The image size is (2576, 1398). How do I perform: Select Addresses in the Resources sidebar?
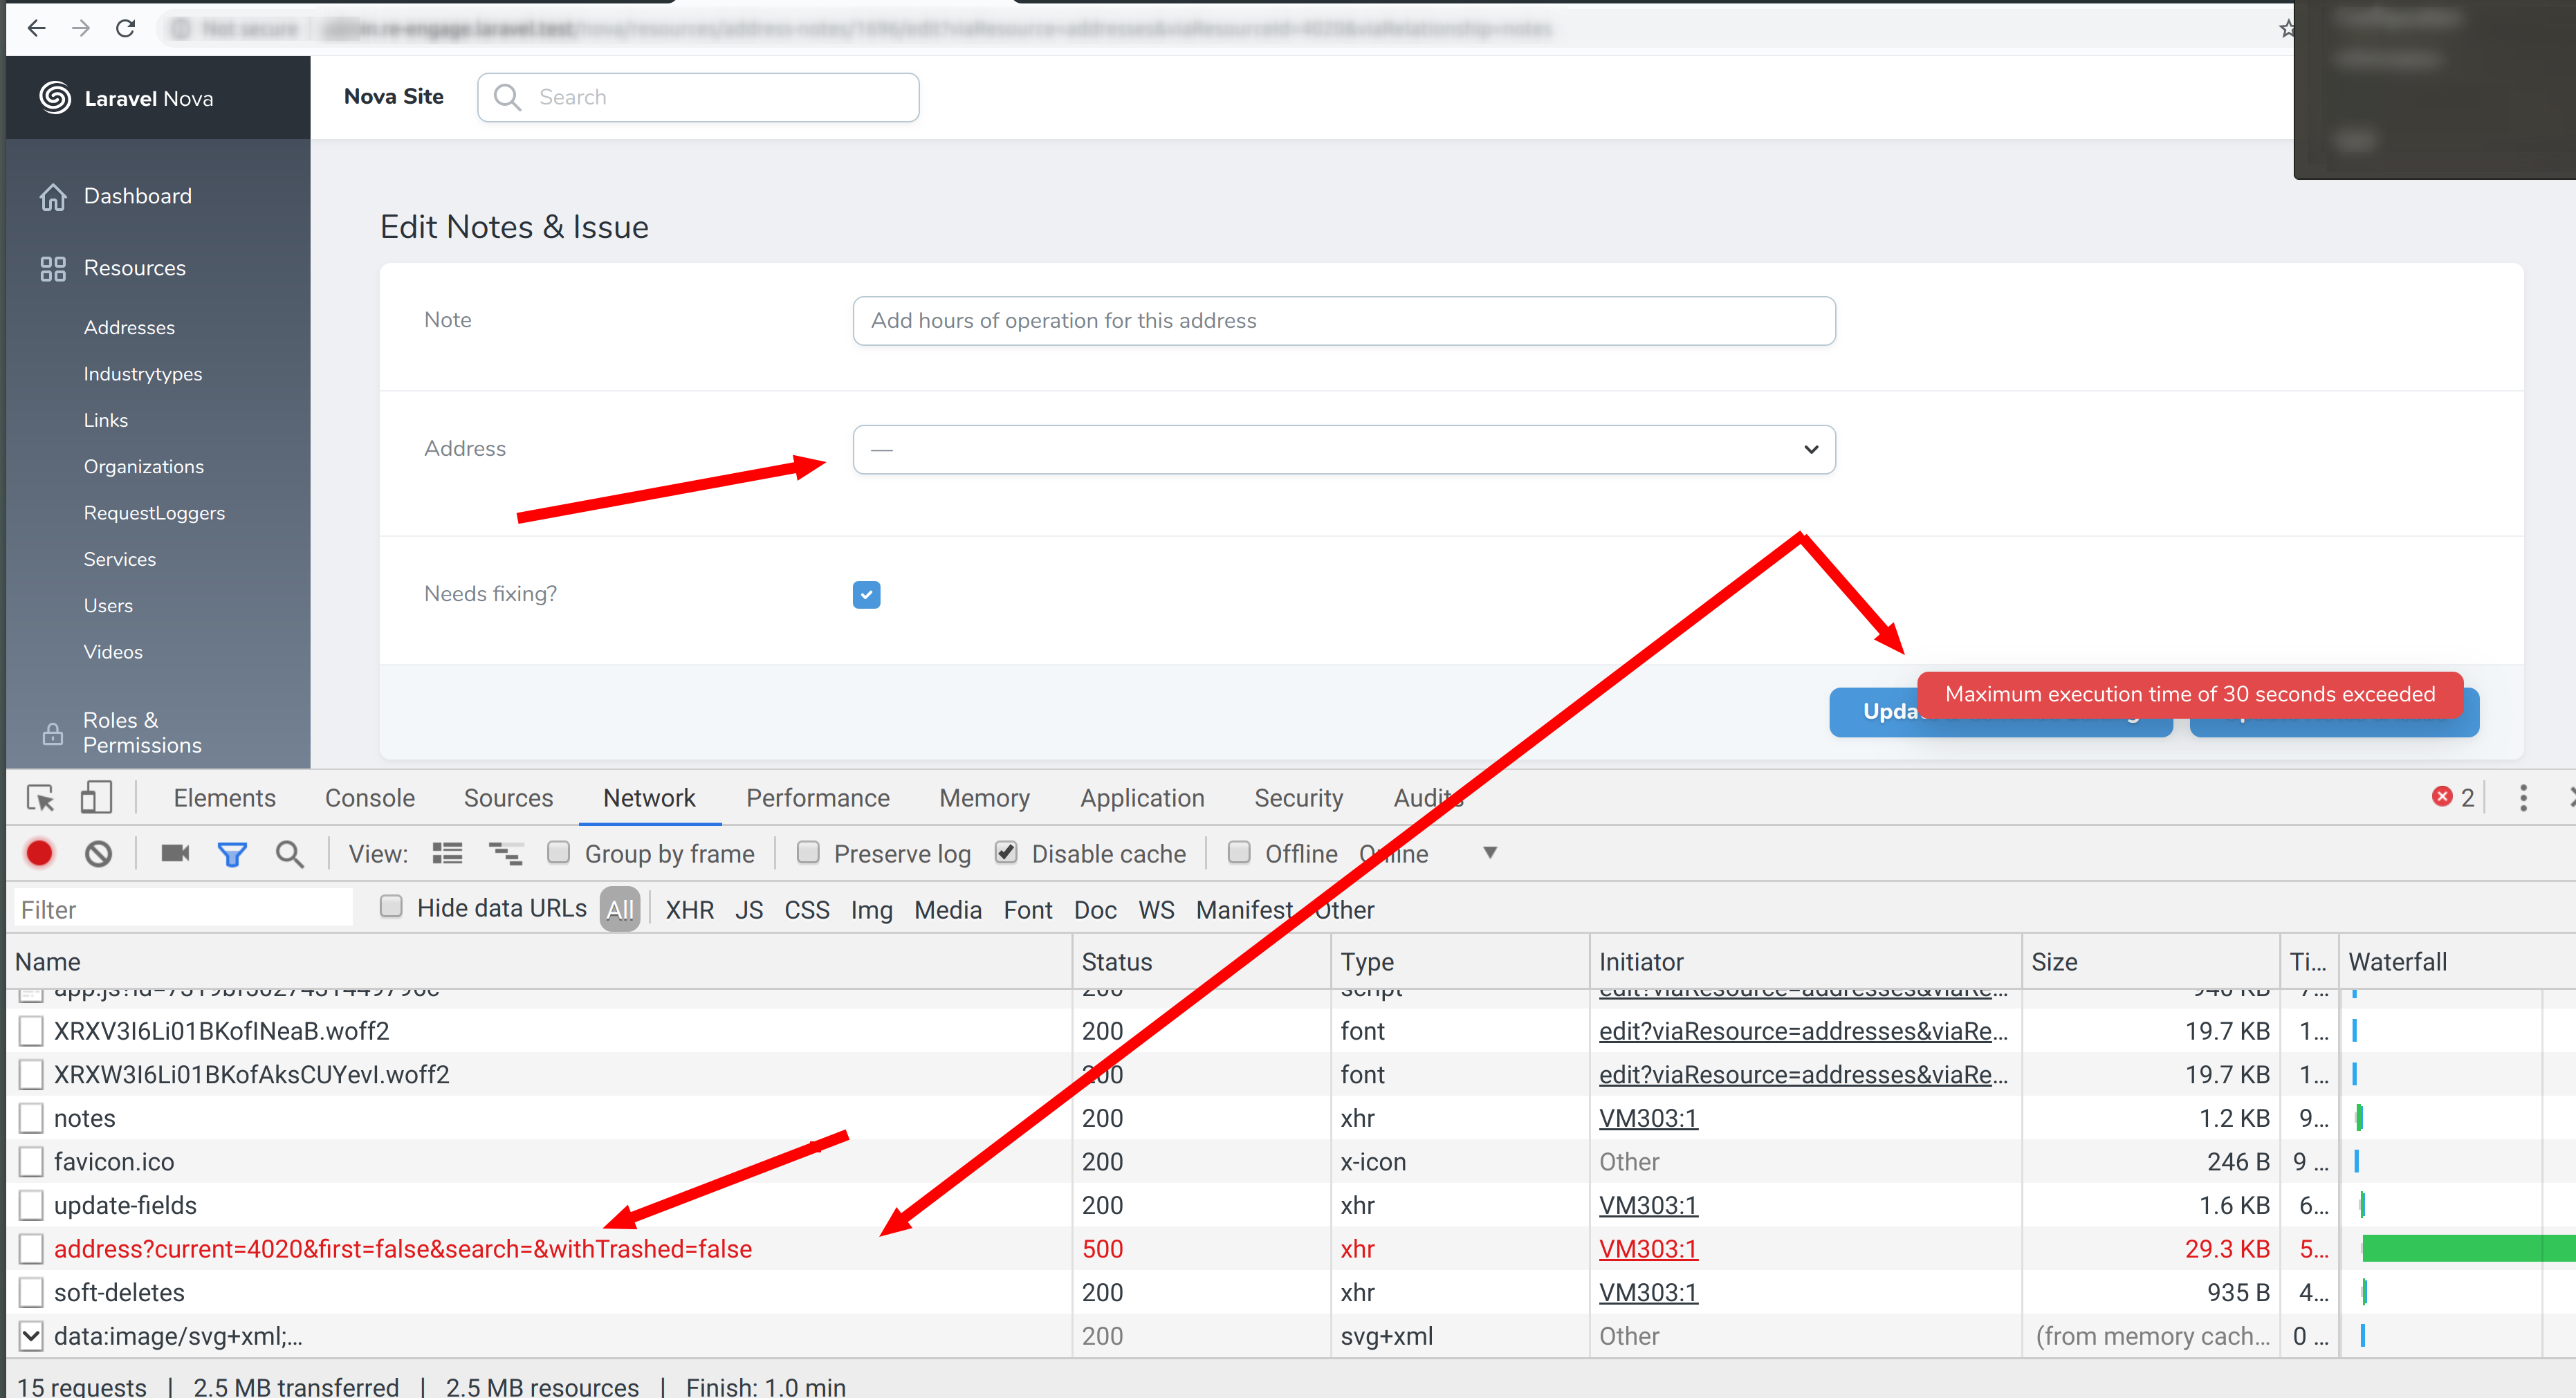(129, 327)
